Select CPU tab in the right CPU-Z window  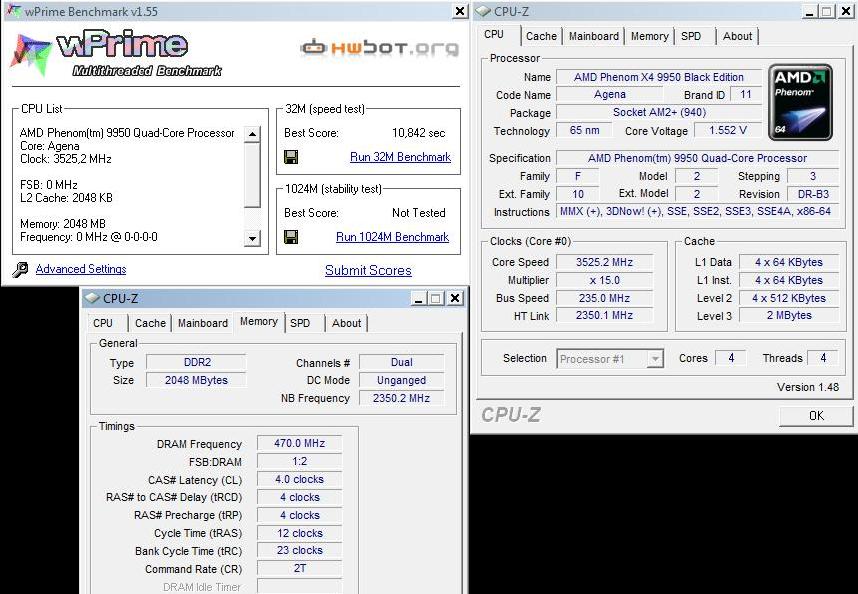point(494,34)
